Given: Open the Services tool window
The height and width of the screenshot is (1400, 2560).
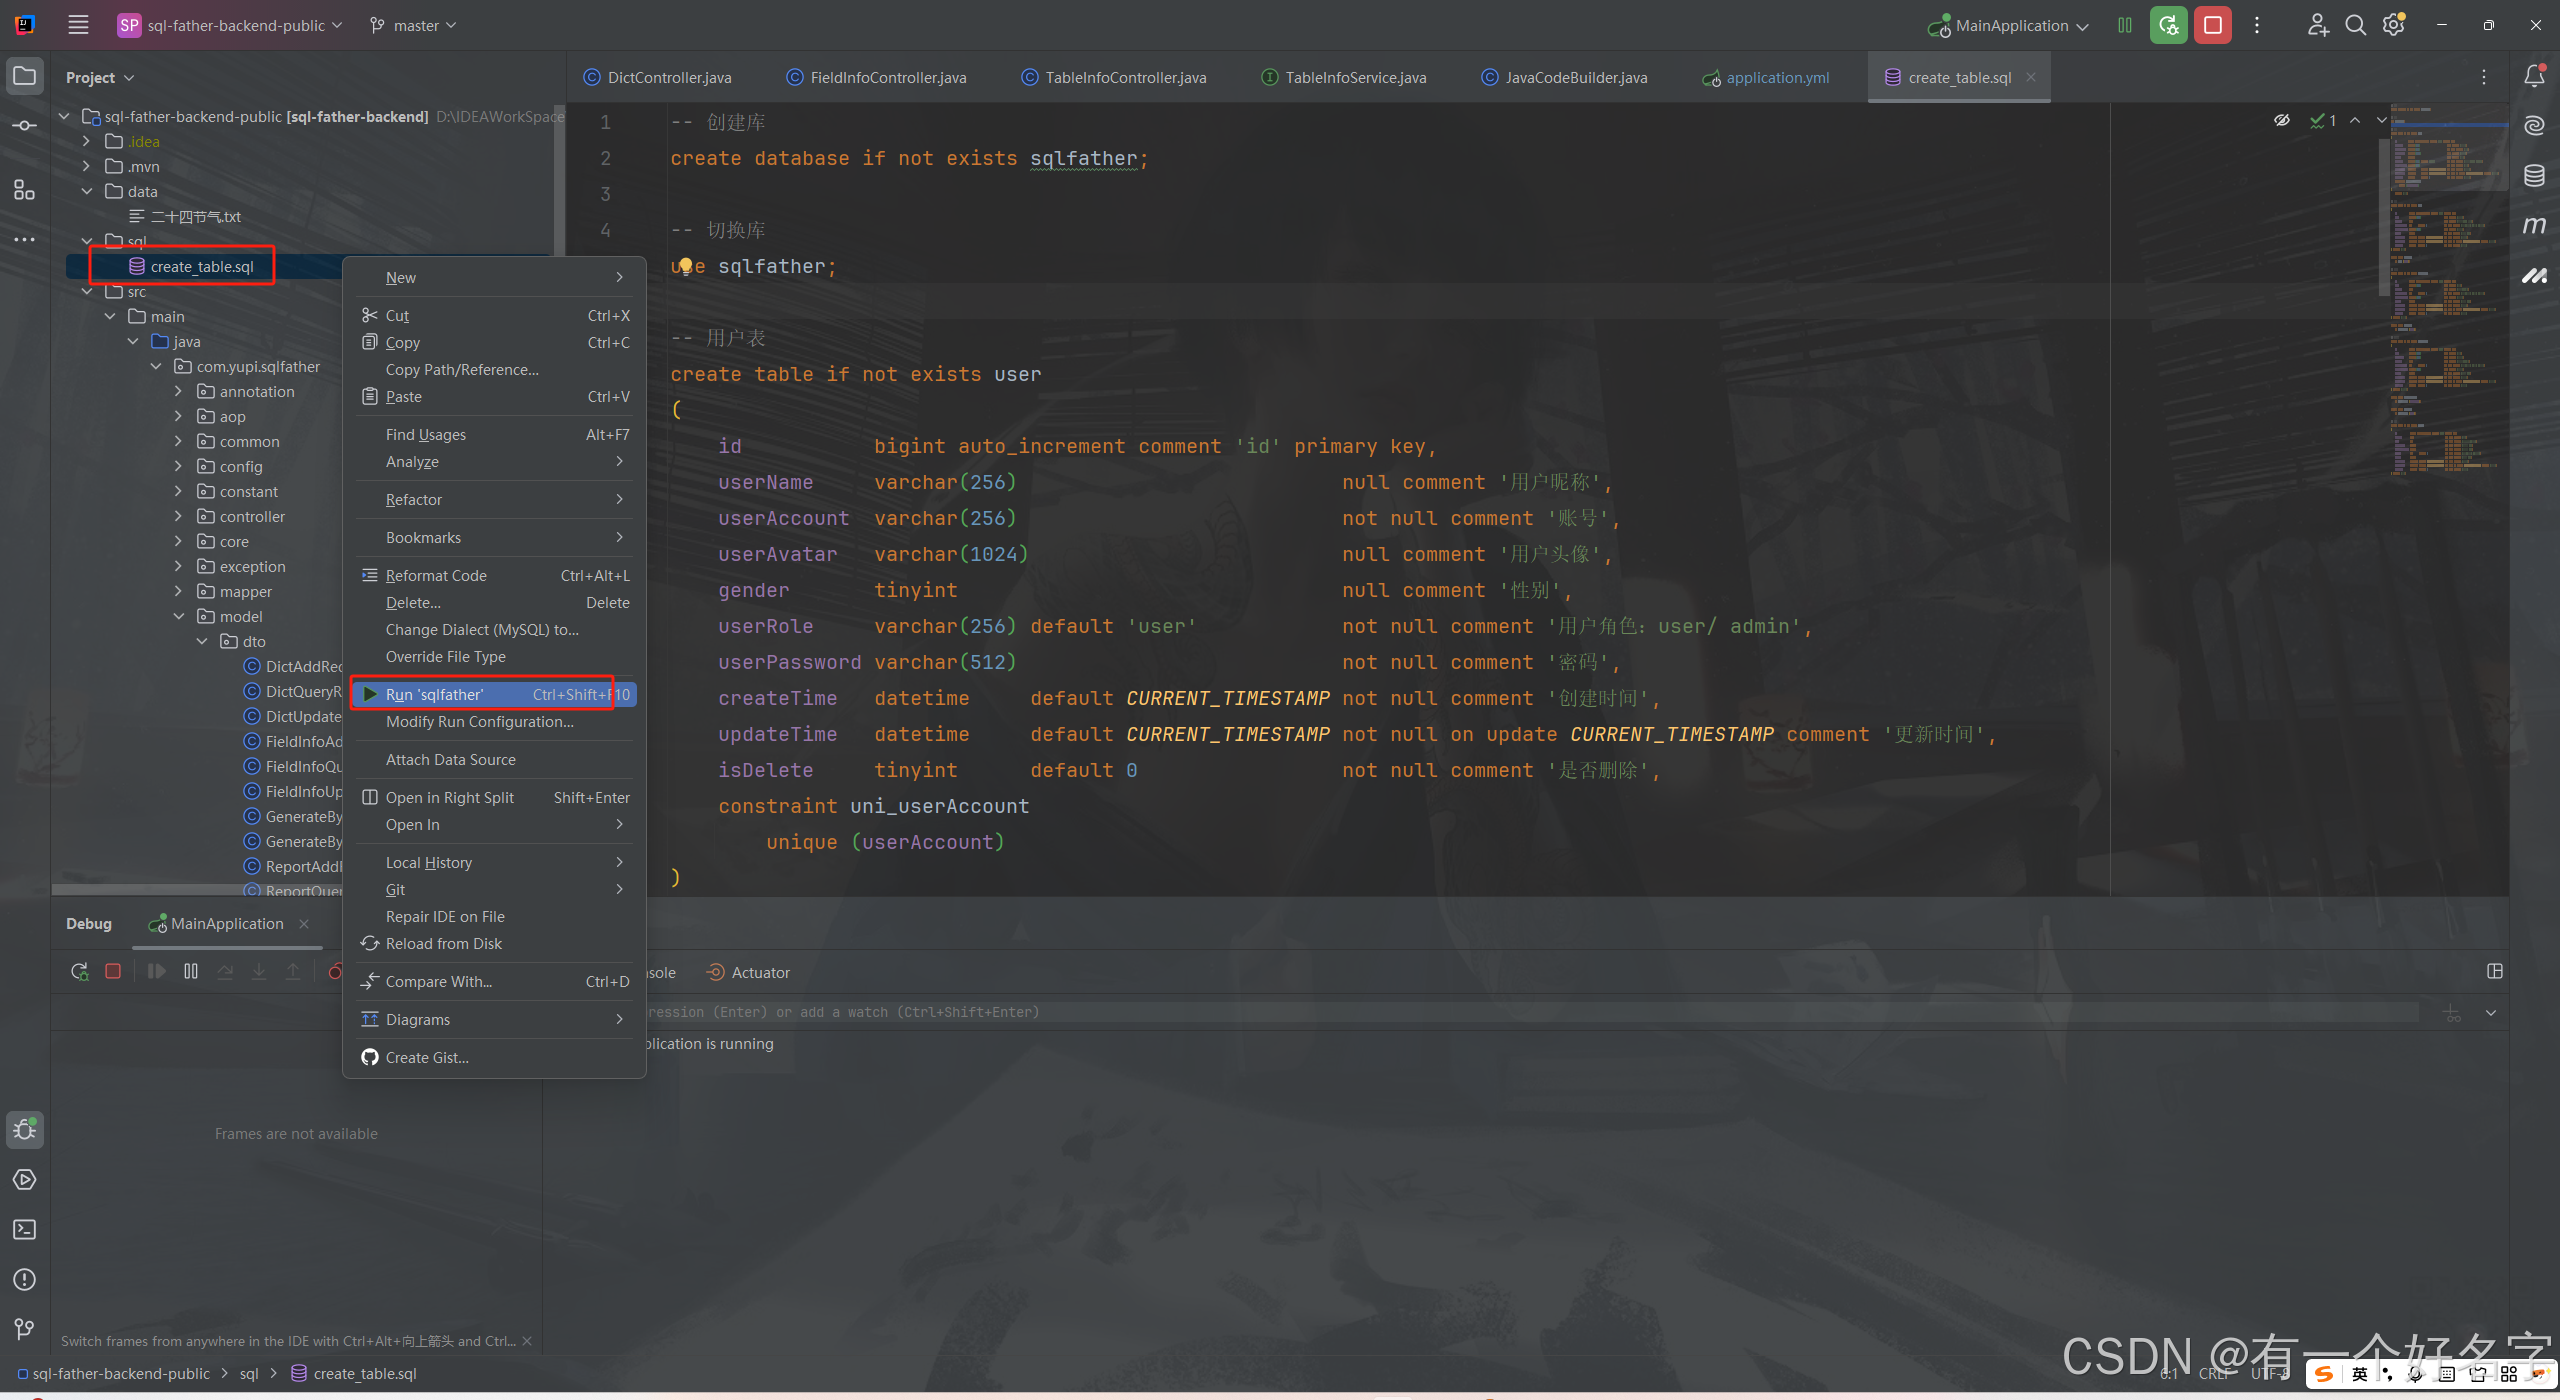Looking at the screenshot, I should tap(25, 1180).
